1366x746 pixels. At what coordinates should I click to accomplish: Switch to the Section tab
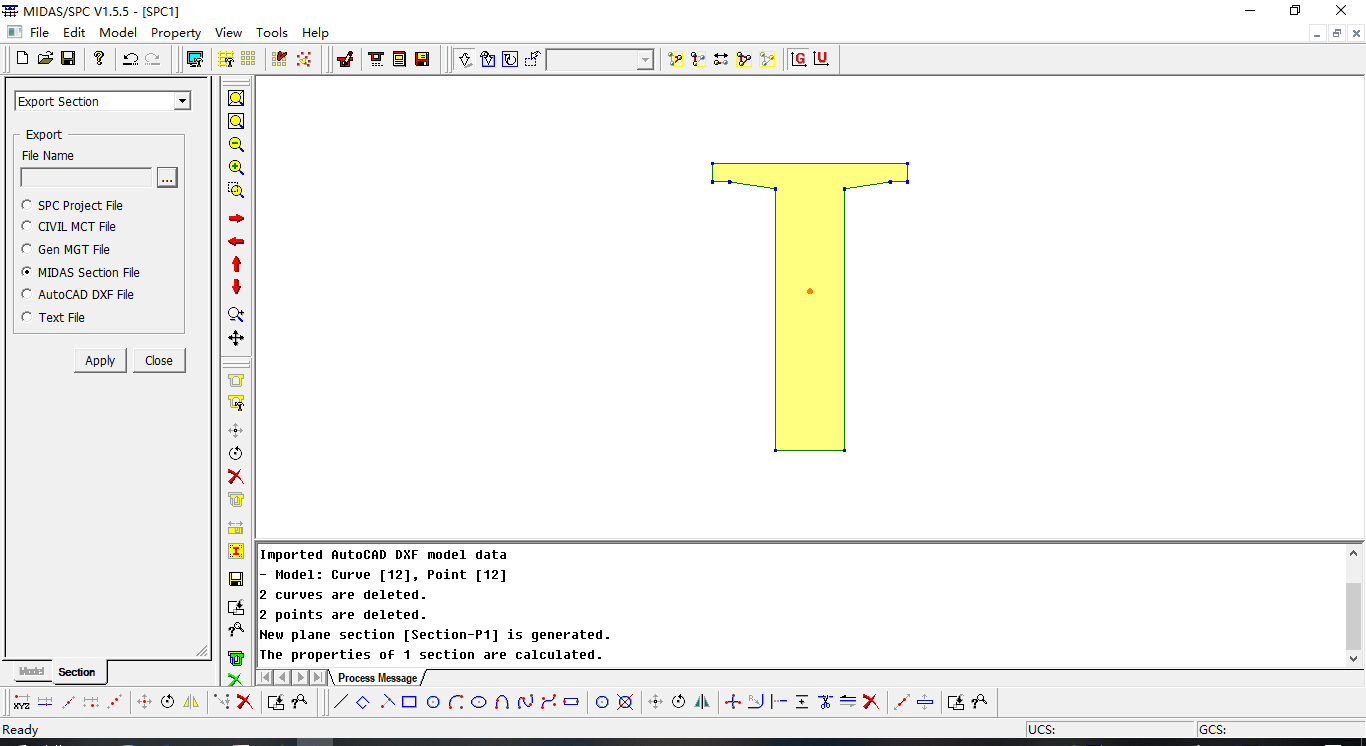(77, 672)
